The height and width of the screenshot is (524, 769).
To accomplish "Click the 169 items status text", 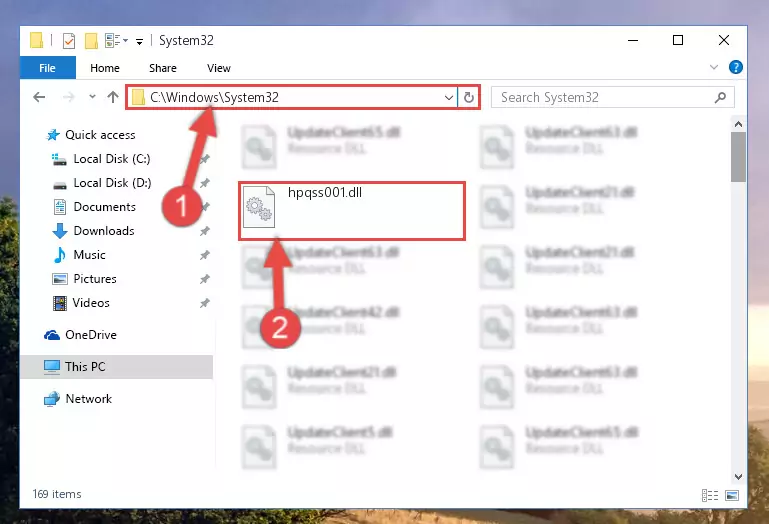I will [x=57, y=494].
